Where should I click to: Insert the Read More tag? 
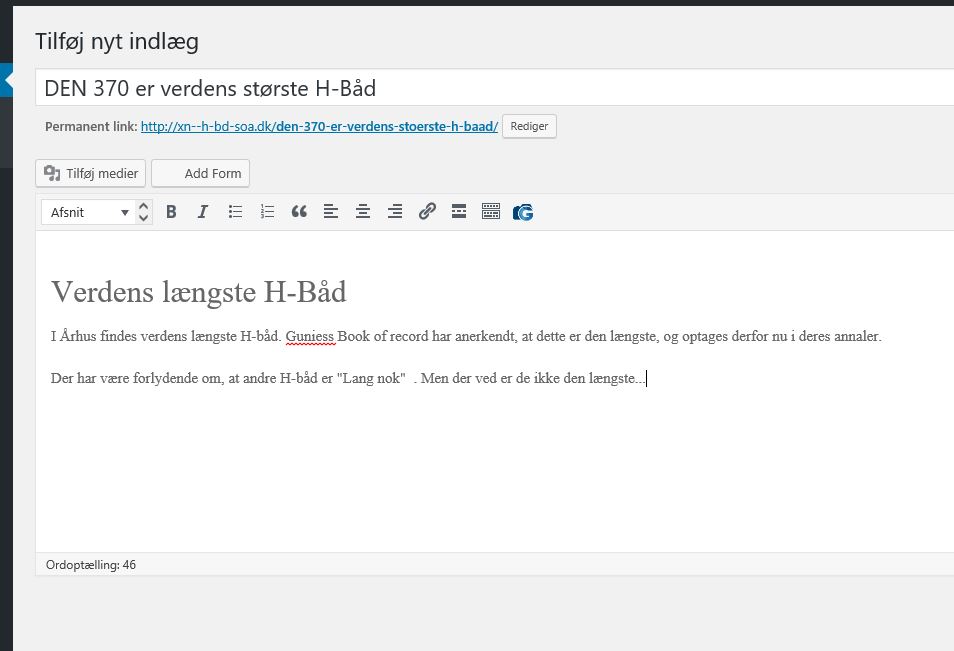459,212
